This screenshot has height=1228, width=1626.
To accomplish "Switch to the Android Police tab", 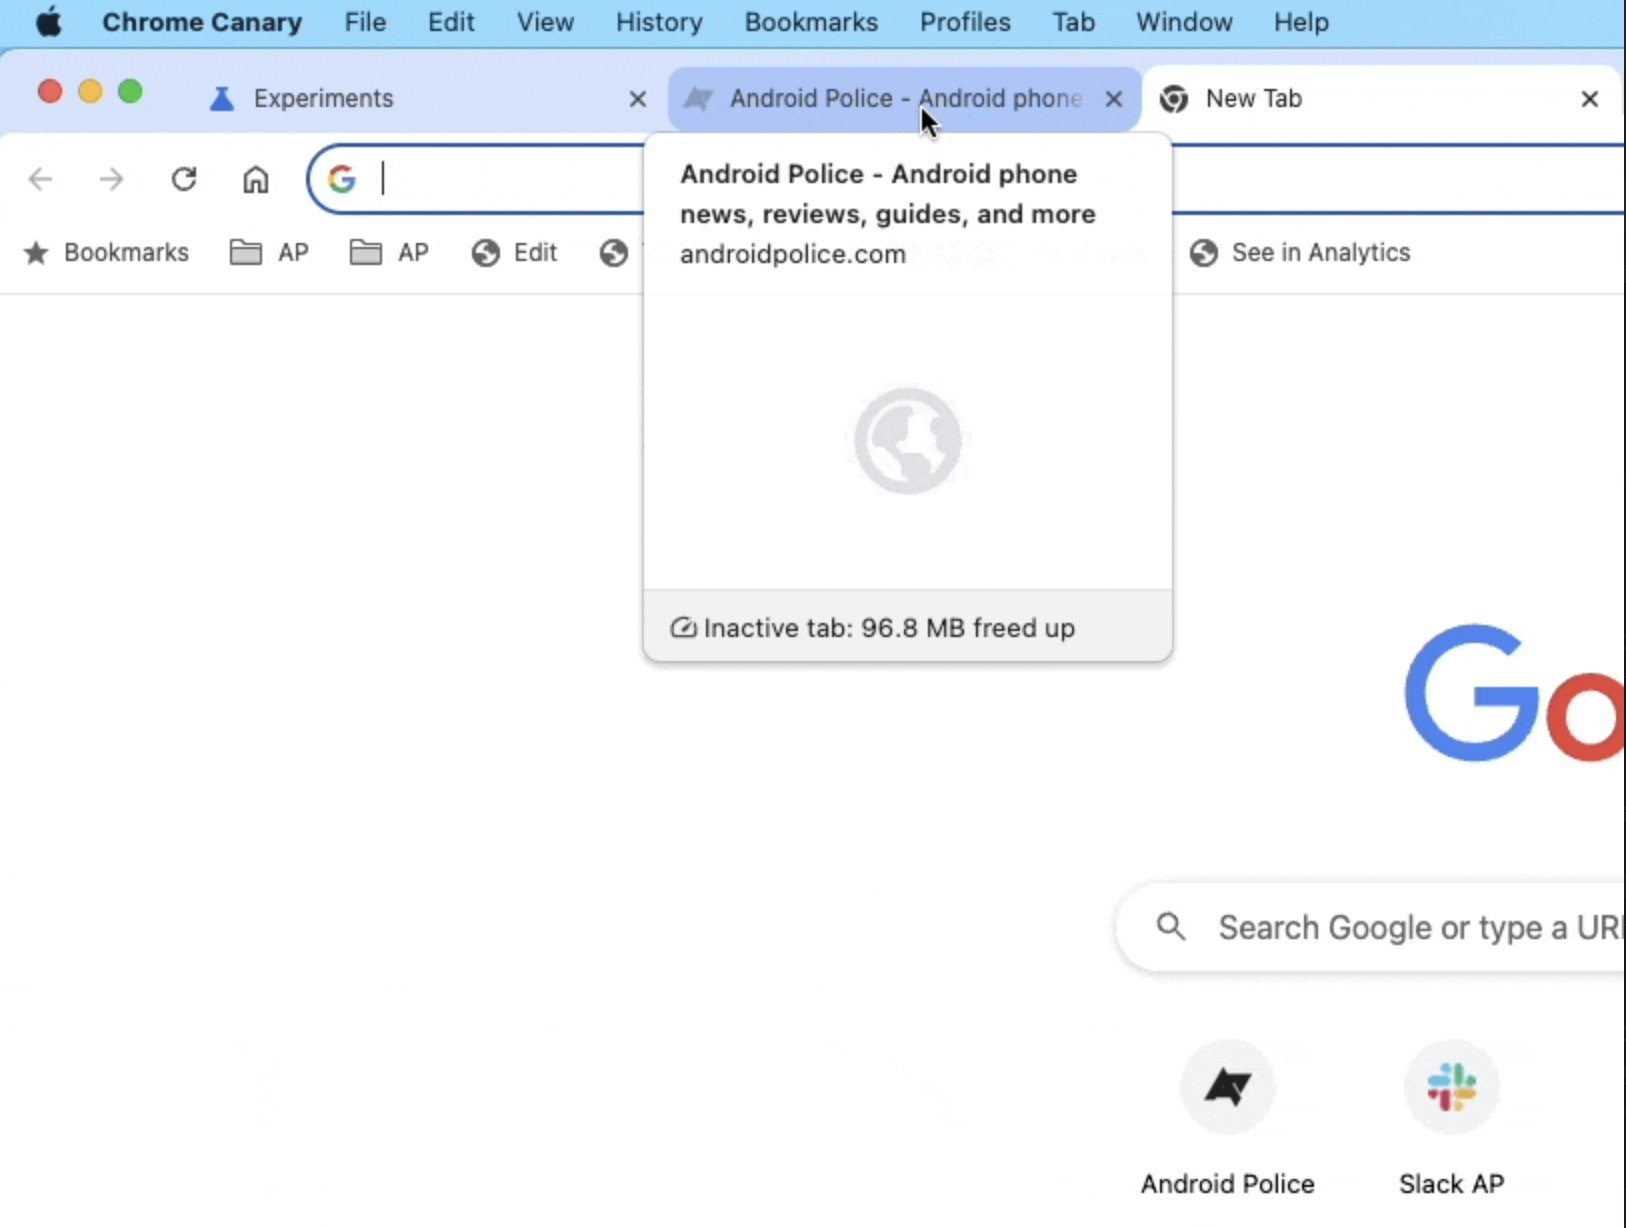I will tap(905, 99).
